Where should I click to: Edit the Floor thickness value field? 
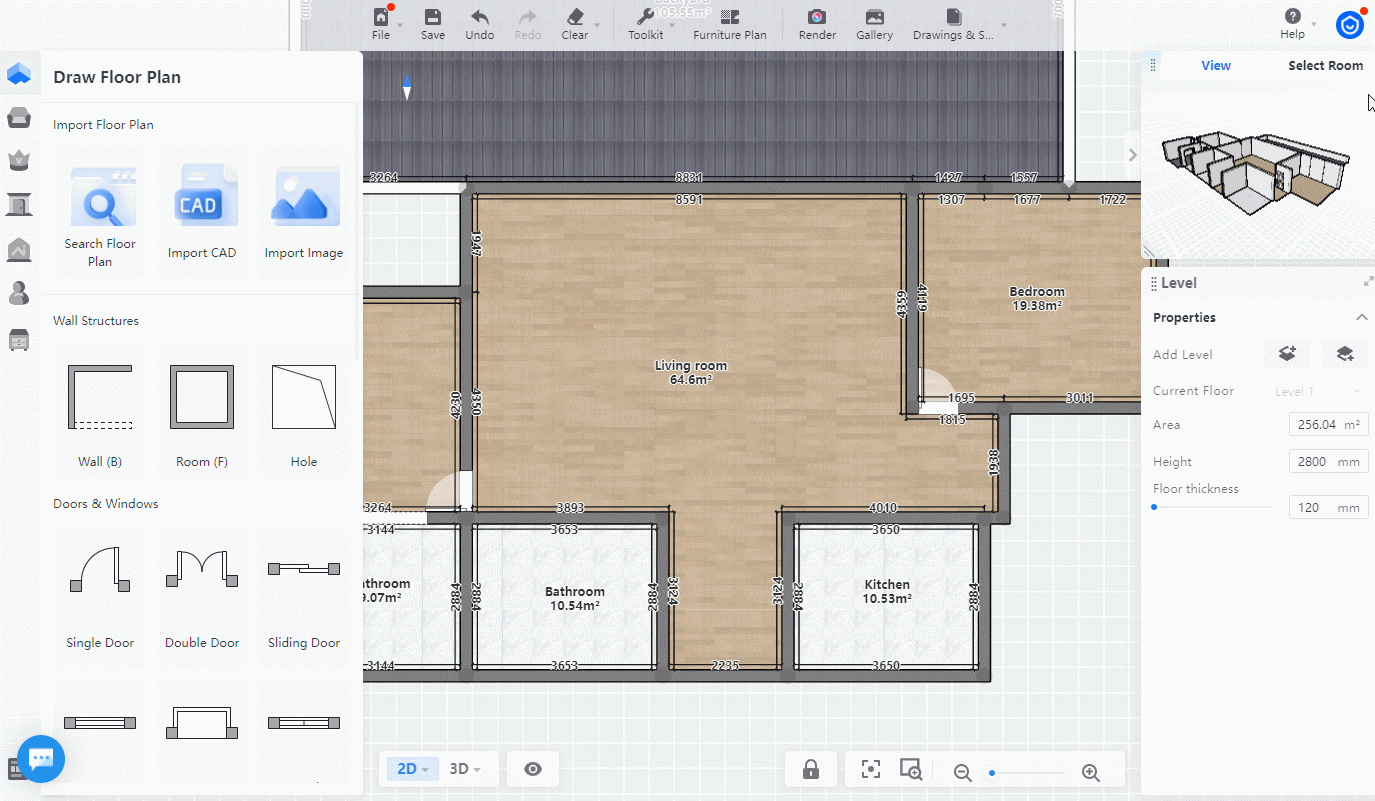point(1328,507)
